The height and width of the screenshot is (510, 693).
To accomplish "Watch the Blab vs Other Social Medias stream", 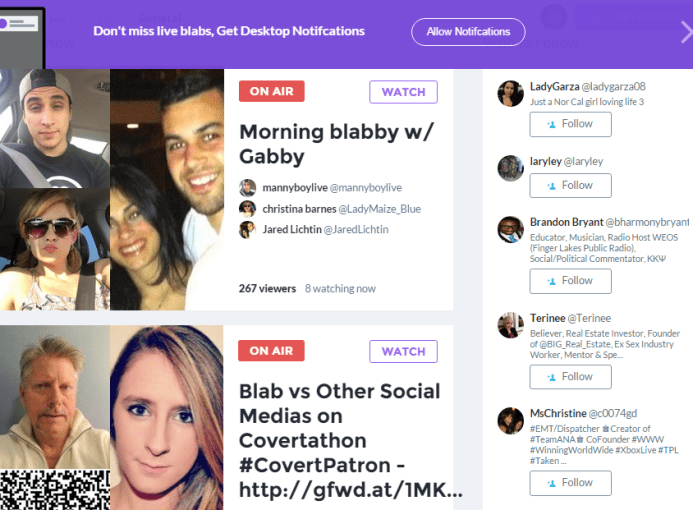I will point(403,351).
